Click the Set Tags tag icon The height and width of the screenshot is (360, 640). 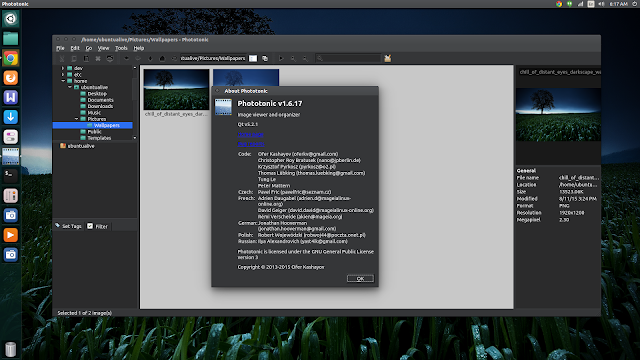pyautogui.click(x=58, y=225)
